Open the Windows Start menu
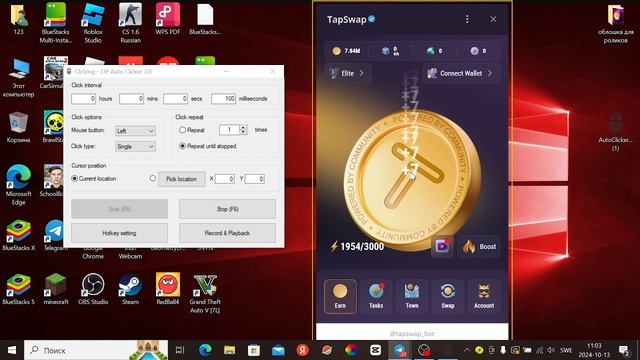Viewport: 640px width, 360px height. pos(11,350)
